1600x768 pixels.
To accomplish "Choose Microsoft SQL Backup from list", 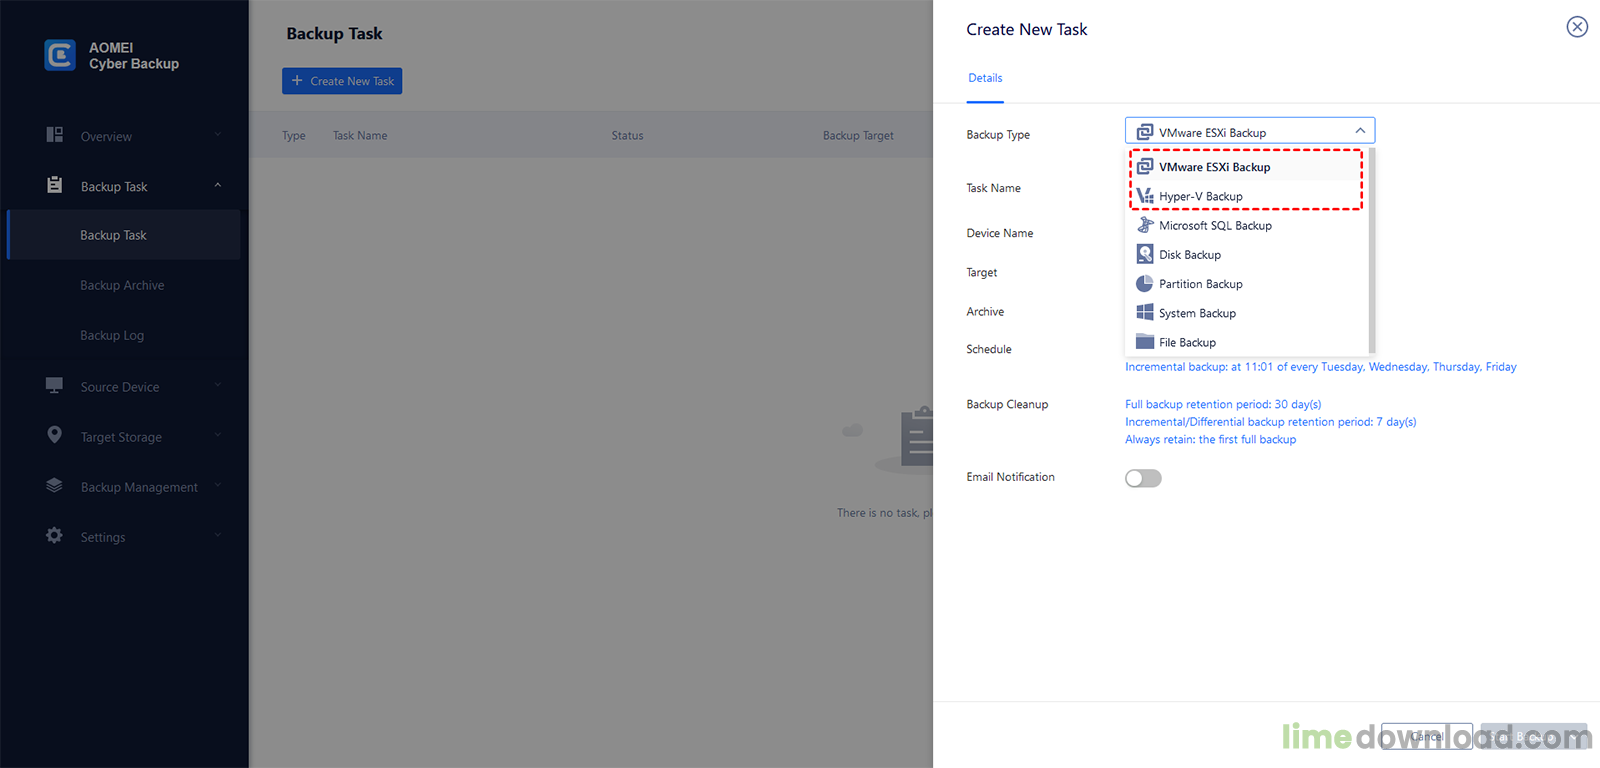I will 1246,225.
